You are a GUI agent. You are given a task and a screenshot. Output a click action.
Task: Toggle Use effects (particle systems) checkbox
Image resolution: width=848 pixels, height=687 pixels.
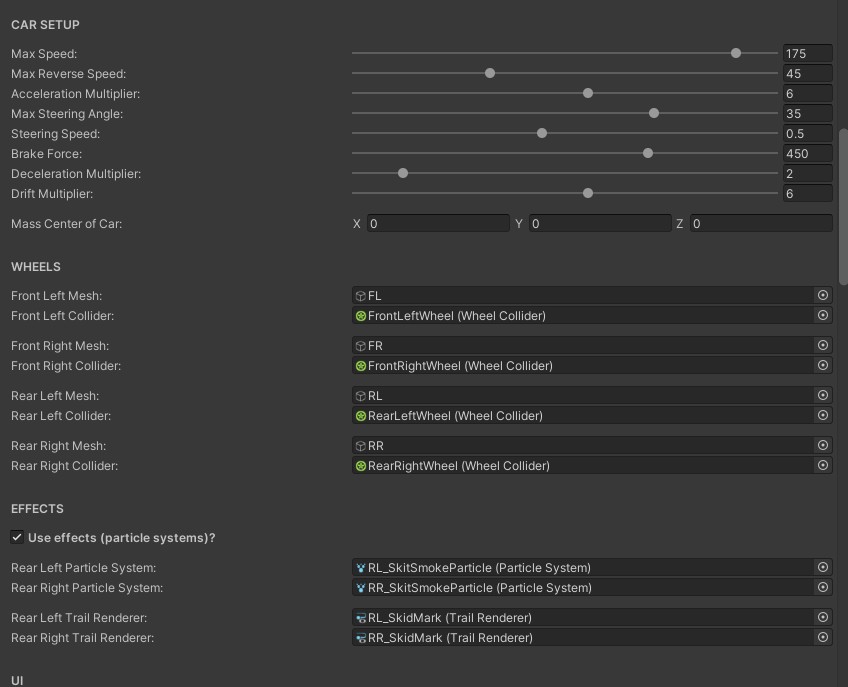(x=17, y=538)
